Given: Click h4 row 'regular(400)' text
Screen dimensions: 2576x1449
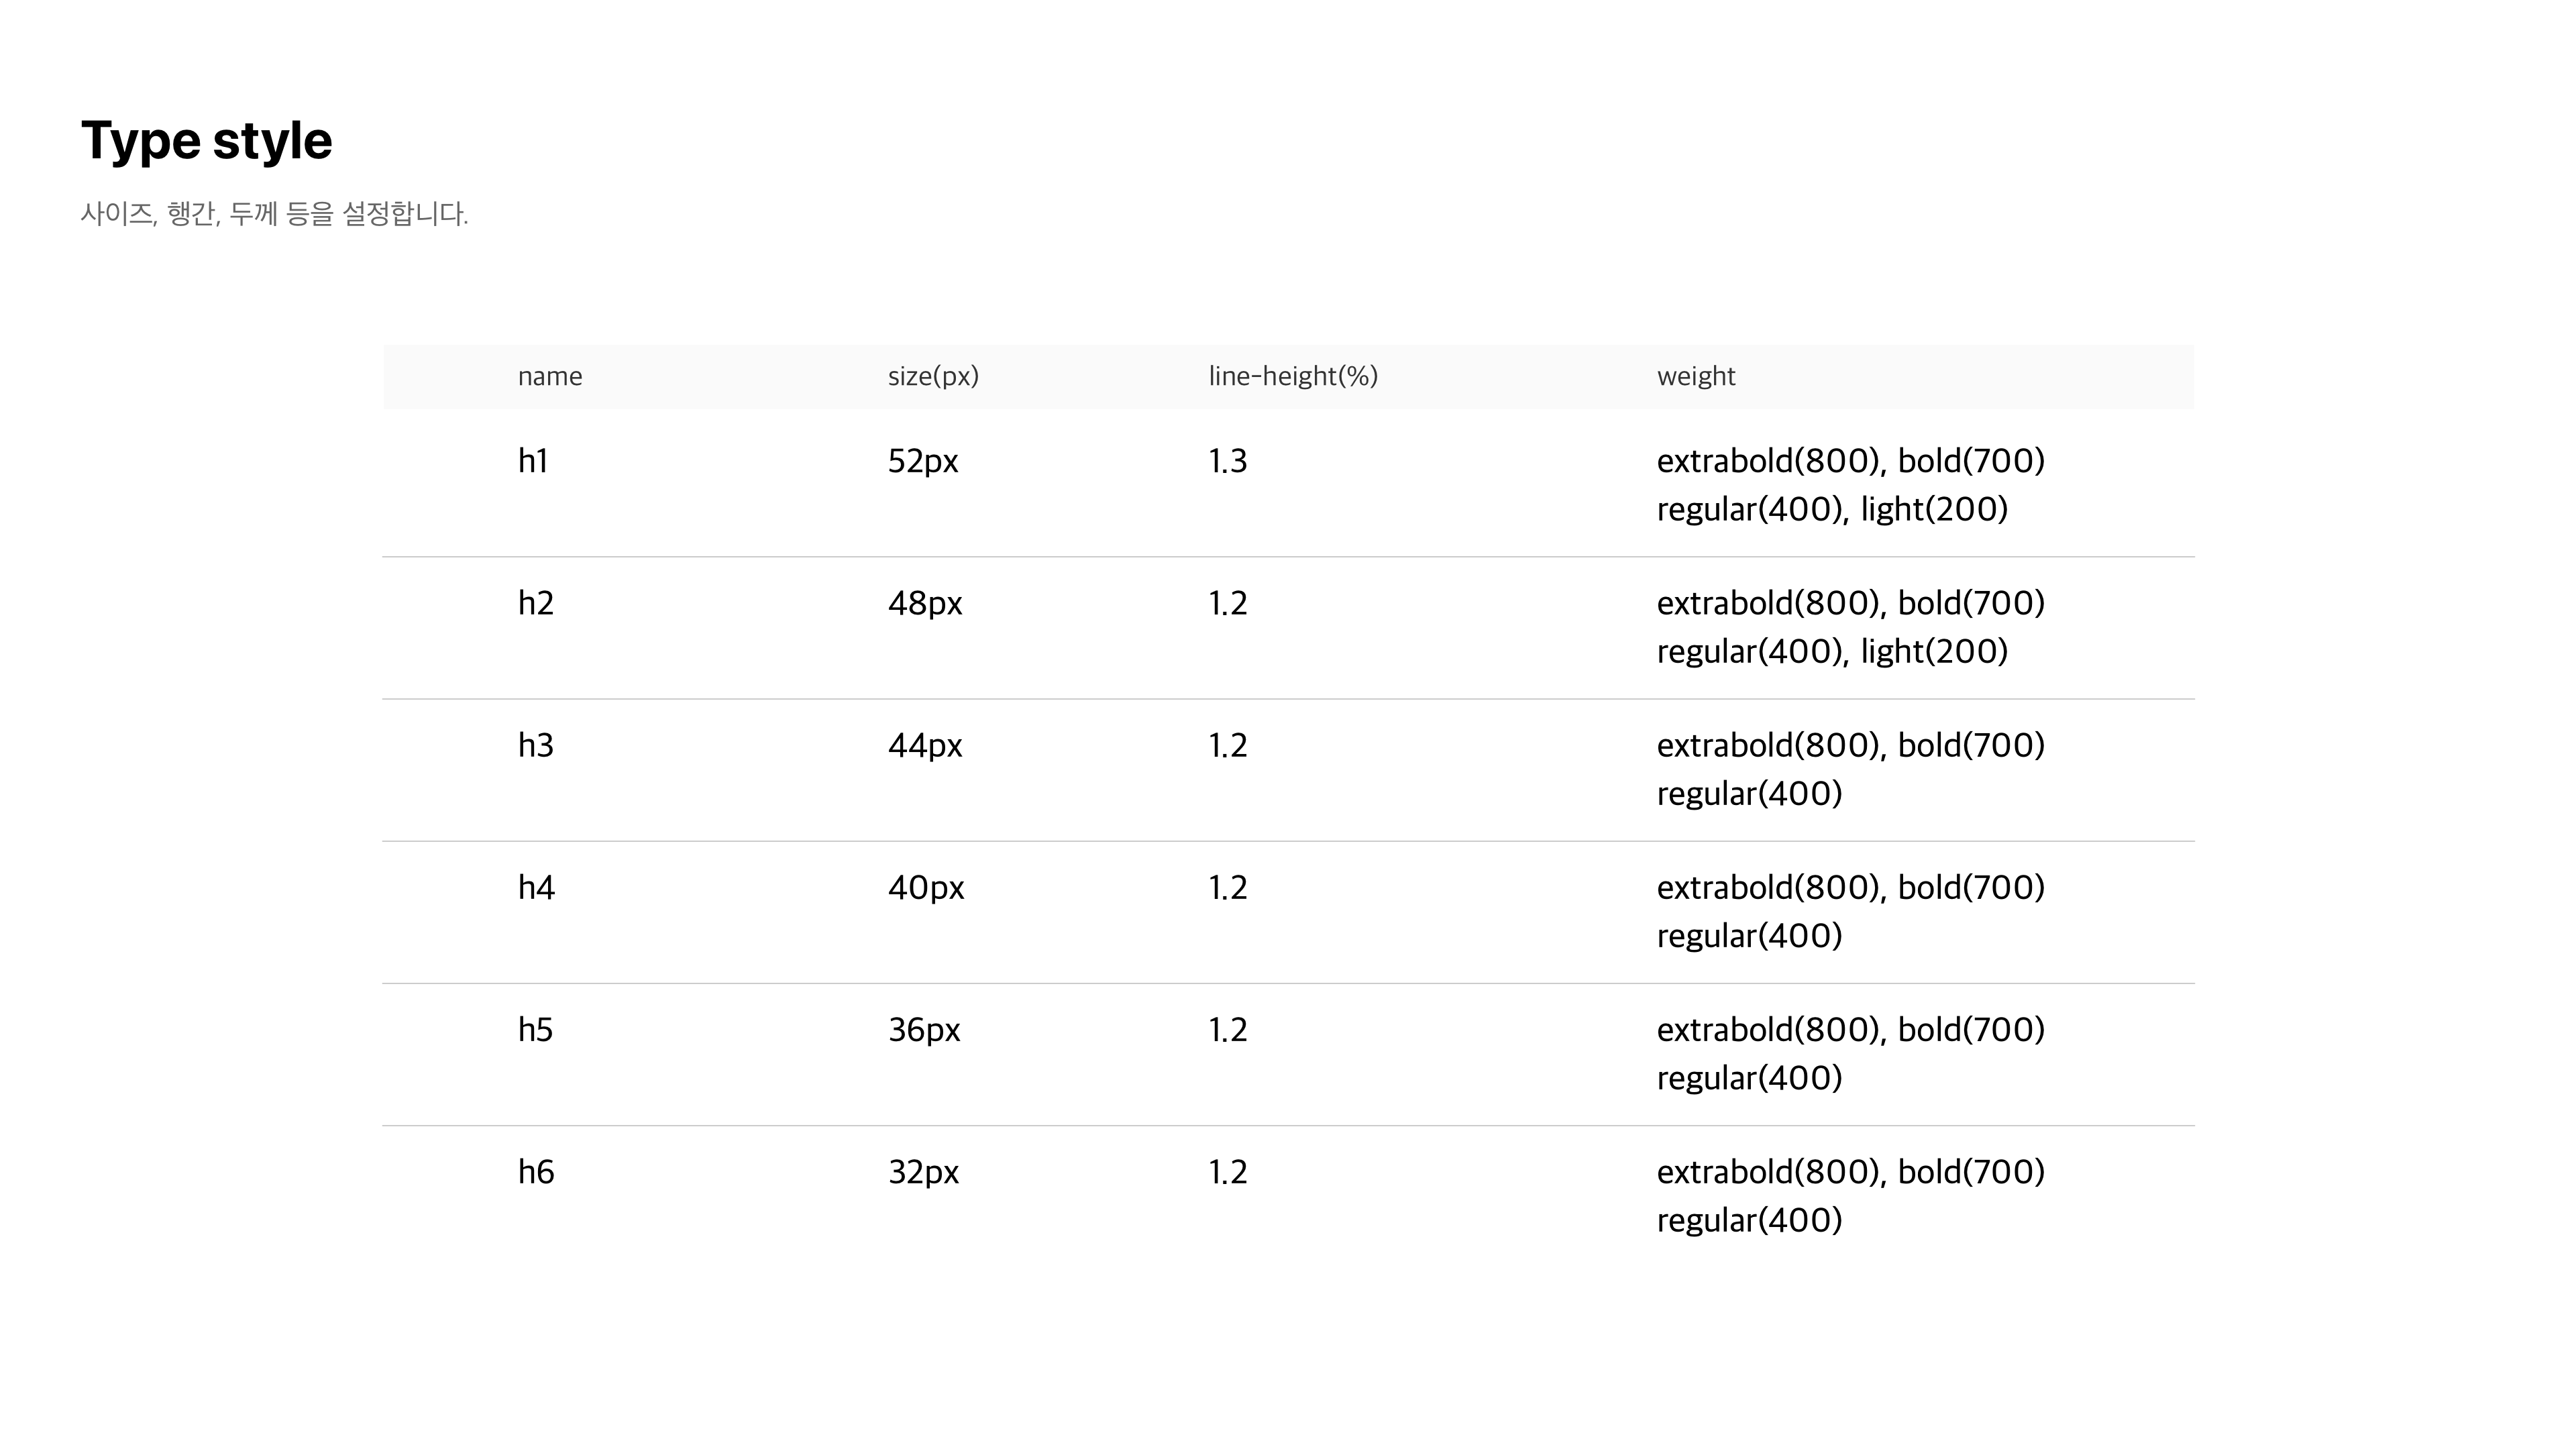Looking at the screenshot, I should pyautogui.click(x=1749, y=936).
